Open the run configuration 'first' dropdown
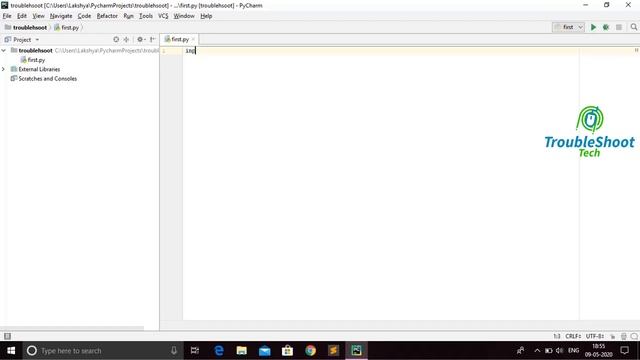This screenshot has height=360, width=640. pos(569,27)
